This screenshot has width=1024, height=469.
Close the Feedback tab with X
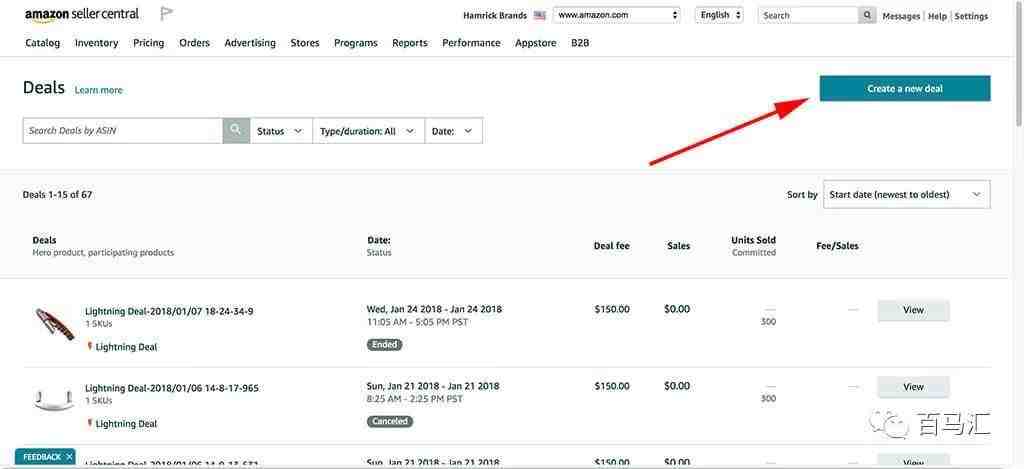point(69,457)
